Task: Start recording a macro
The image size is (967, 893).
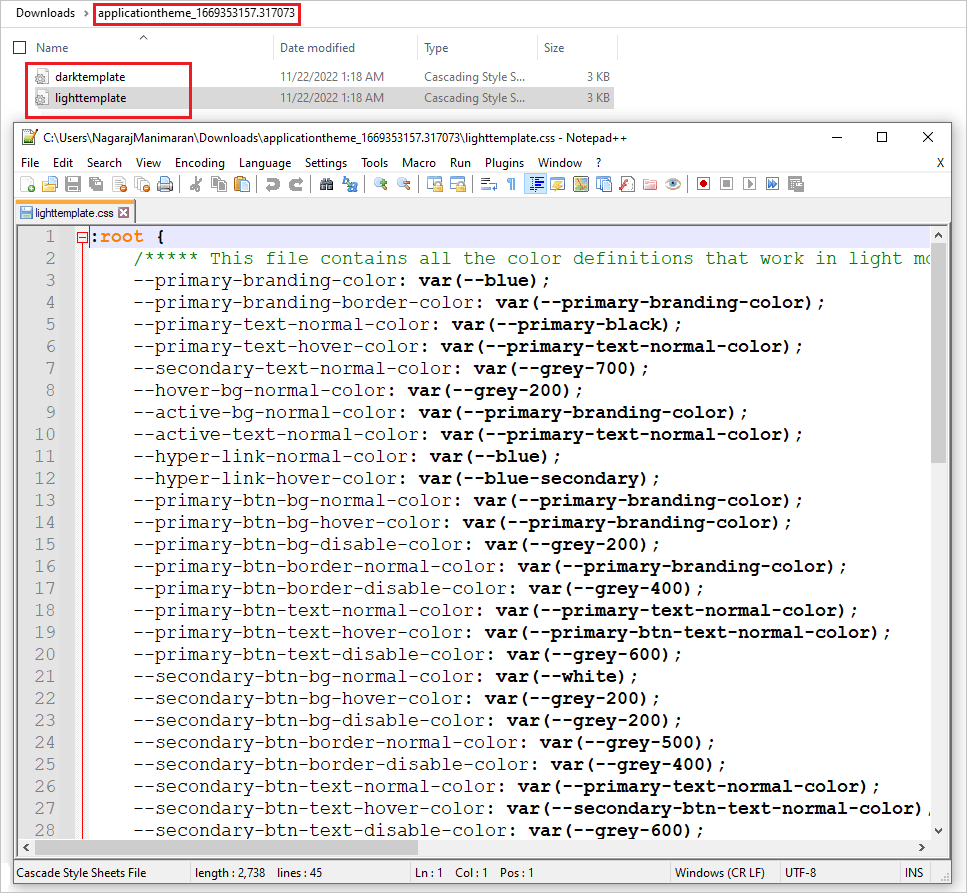Action: click(702, 183)
